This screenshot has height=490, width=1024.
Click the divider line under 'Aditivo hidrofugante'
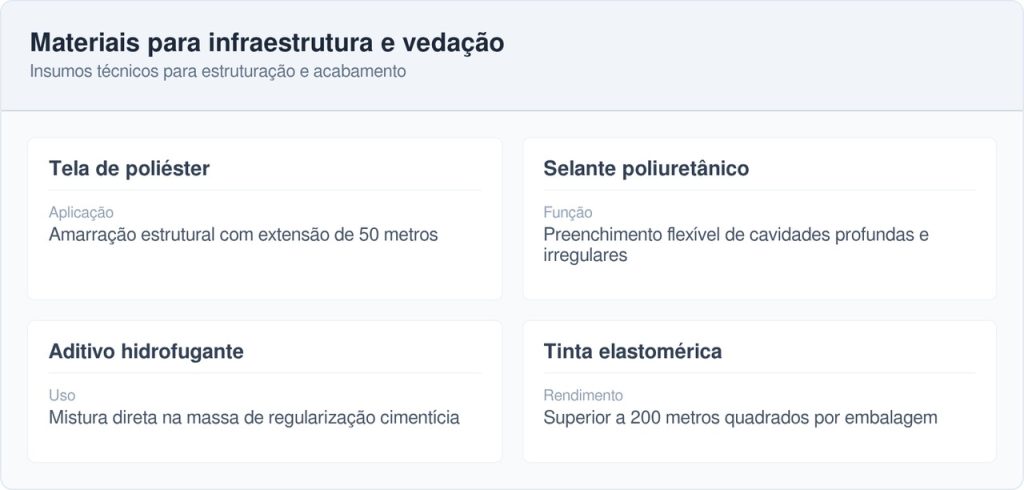(265, 373)
